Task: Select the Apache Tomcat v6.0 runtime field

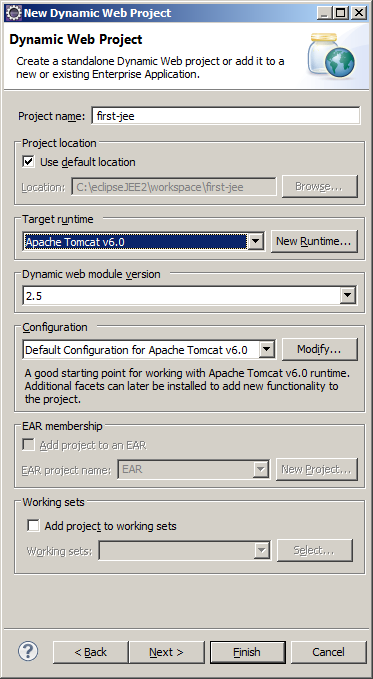Action: pyautogui.click(x=135, y=242)
